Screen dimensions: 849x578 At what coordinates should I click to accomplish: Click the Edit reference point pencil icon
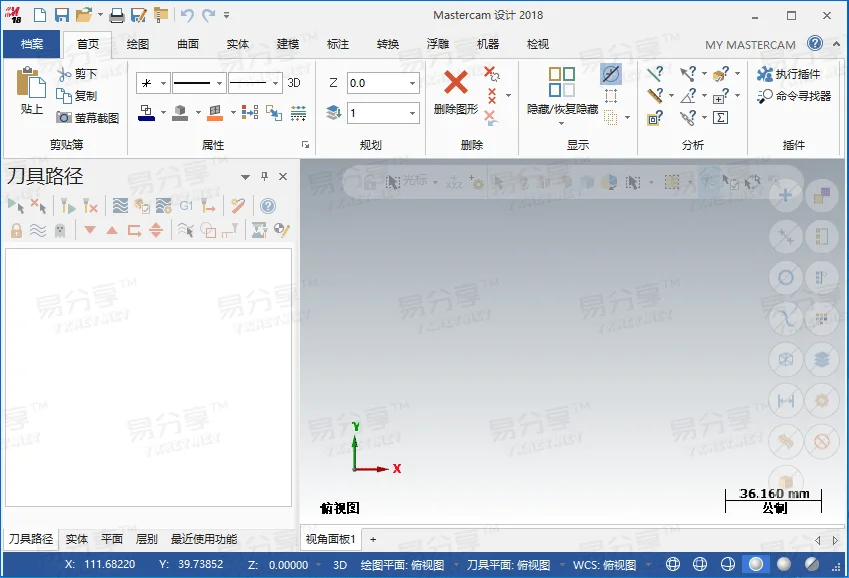[x=282, y=230]
